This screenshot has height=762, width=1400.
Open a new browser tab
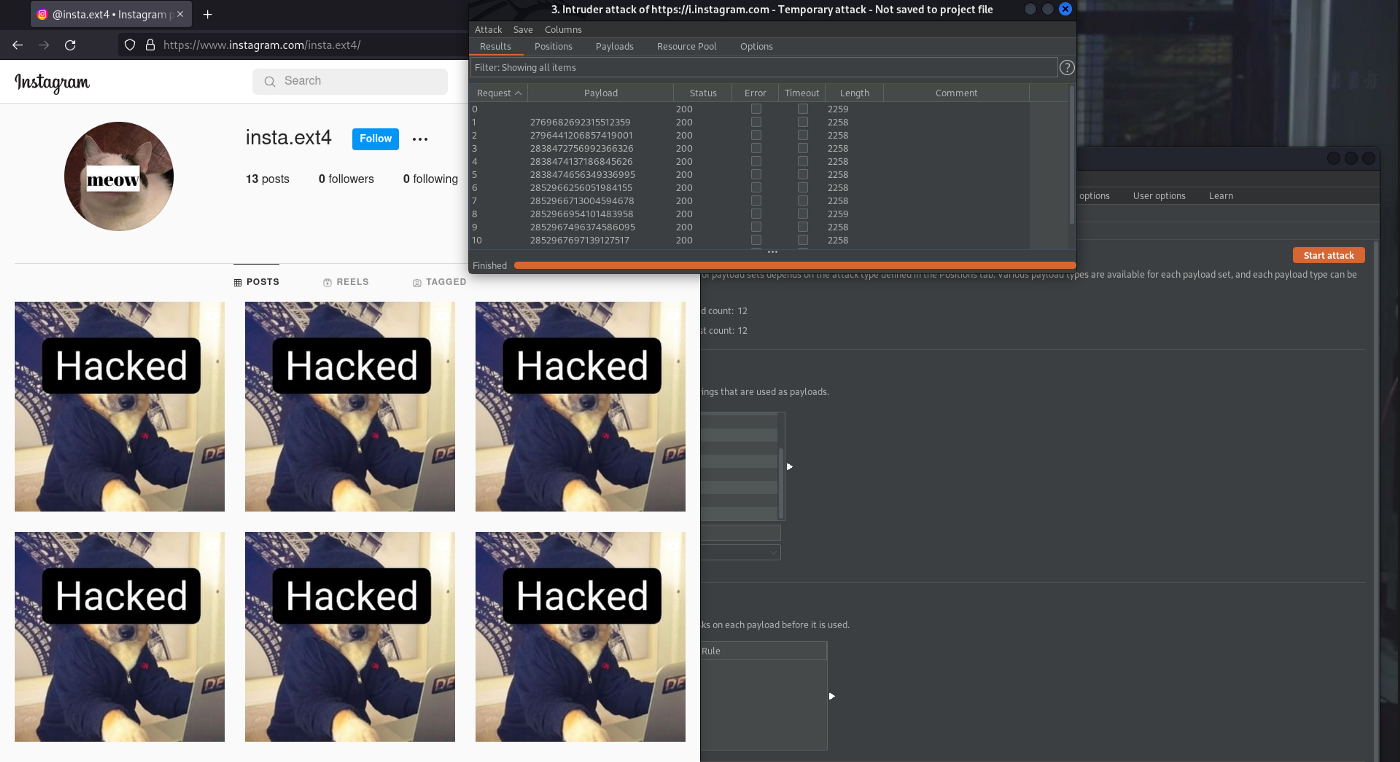[207, 15]
